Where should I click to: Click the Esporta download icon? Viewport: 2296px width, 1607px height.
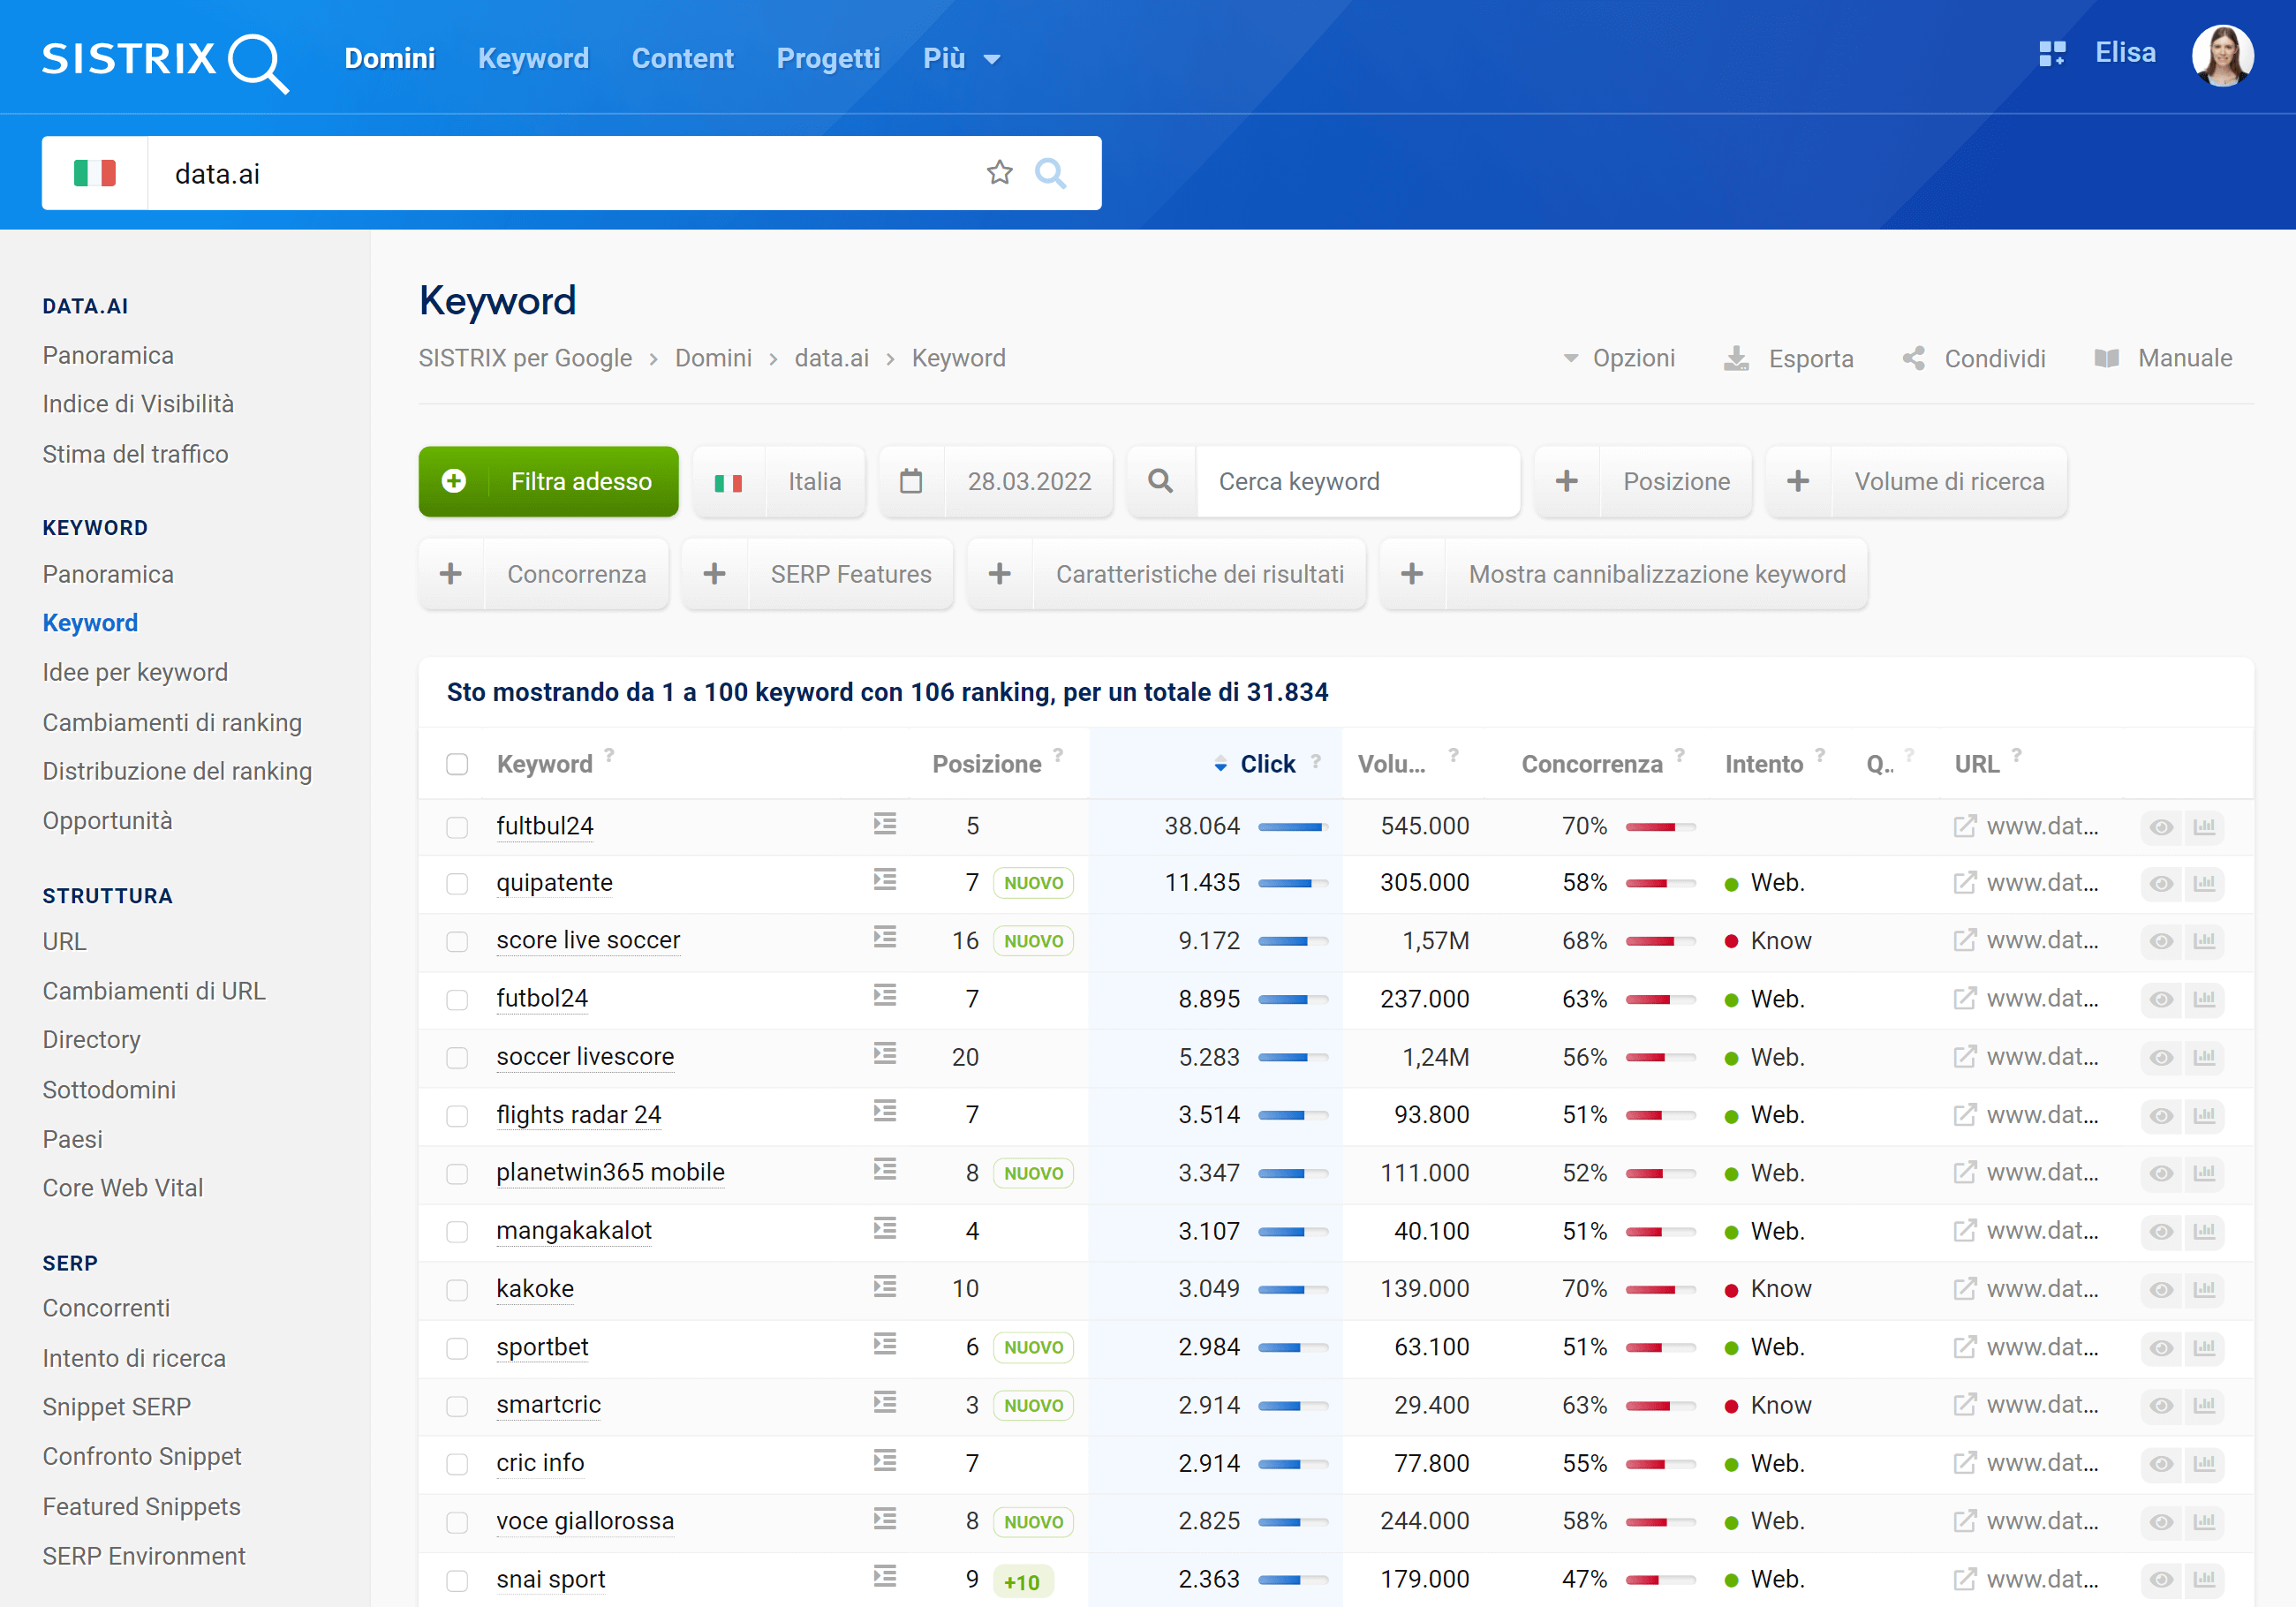pos(1737,358)
